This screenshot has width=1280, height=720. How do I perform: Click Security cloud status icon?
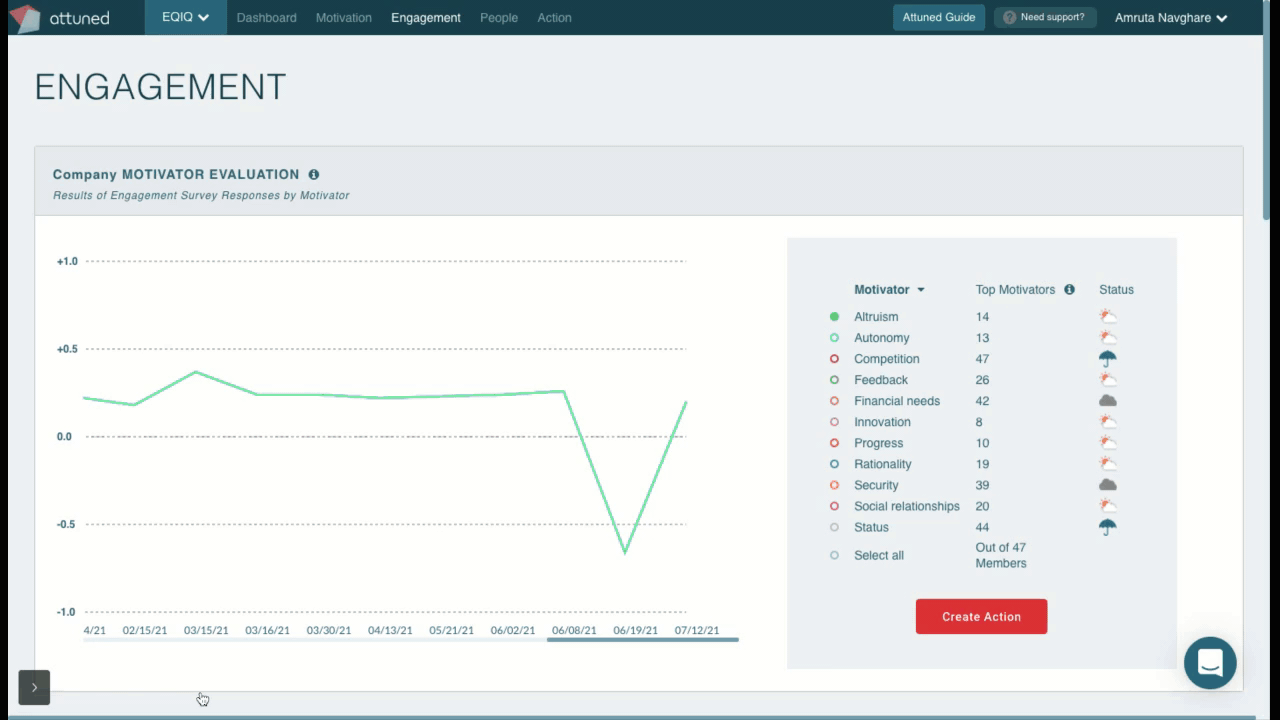(1107, 485)
